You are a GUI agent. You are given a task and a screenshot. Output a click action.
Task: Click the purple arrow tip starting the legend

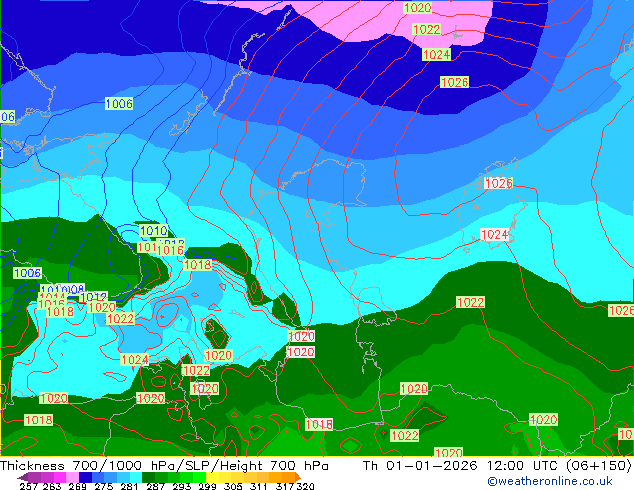[x=22, y=477]
